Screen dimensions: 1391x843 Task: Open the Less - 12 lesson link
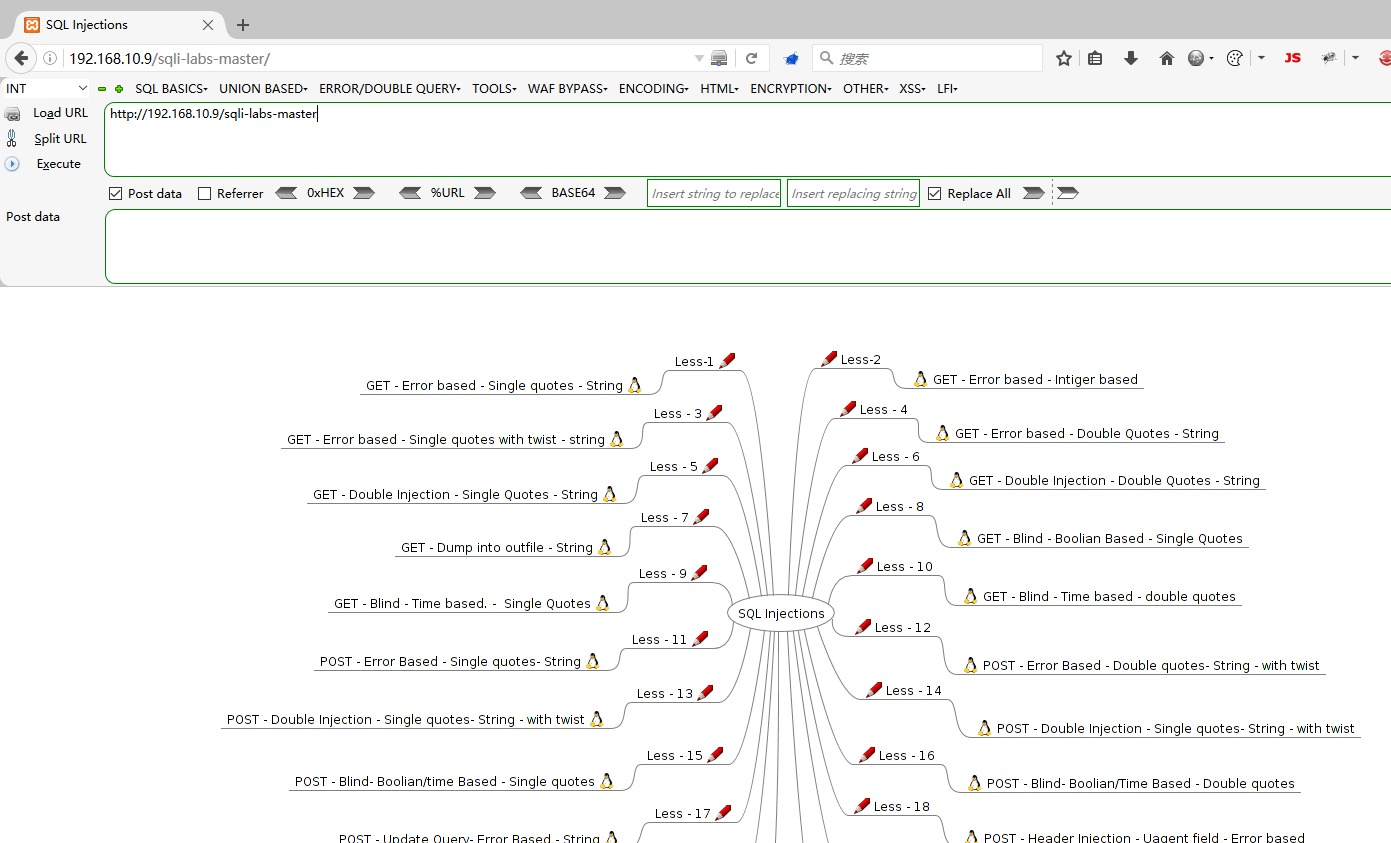(903, 628)
